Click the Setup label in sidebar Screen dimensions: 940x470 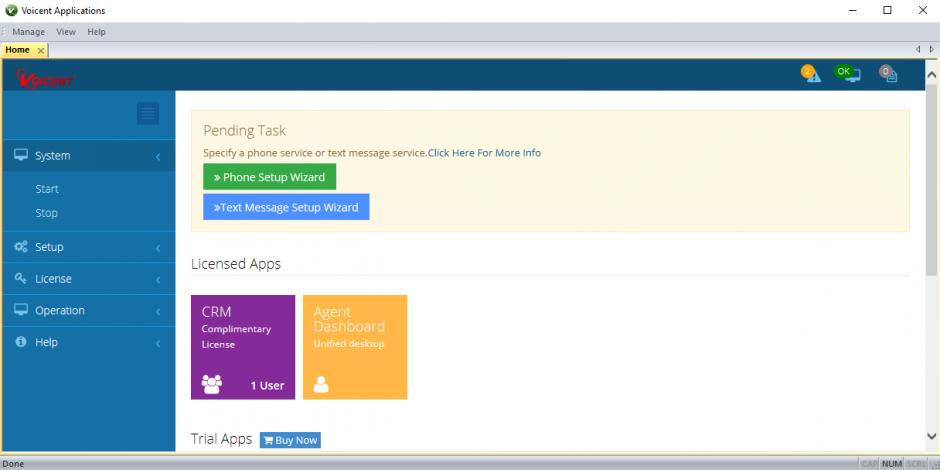49,247
